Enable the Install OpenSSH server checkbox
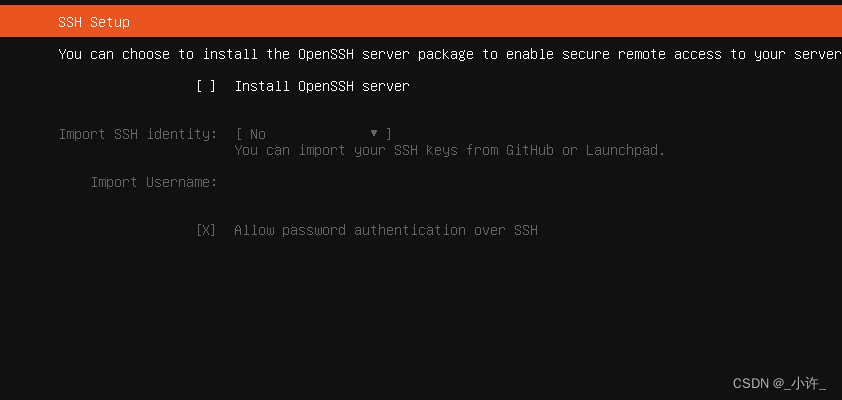This screenshot has width=842, height=400. click(206, 86)
